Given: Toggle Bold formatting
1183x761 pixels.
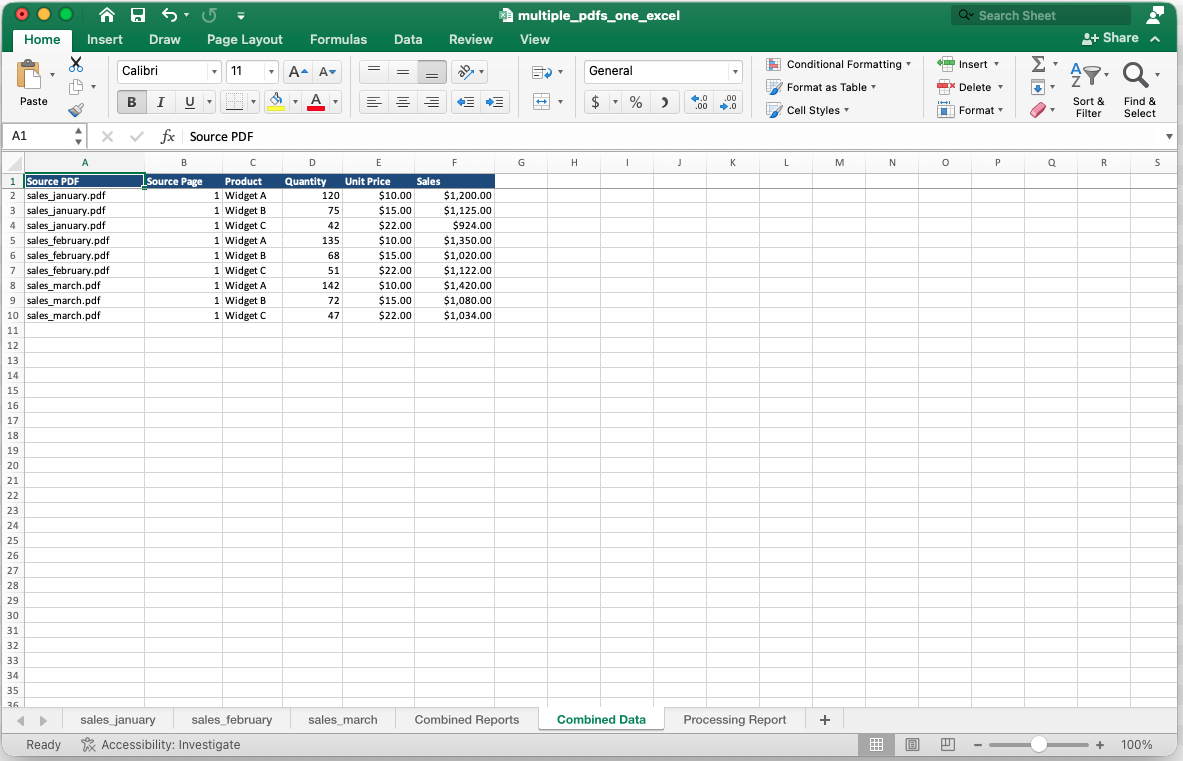Looking at the screenshot, I should pos(131,102).
